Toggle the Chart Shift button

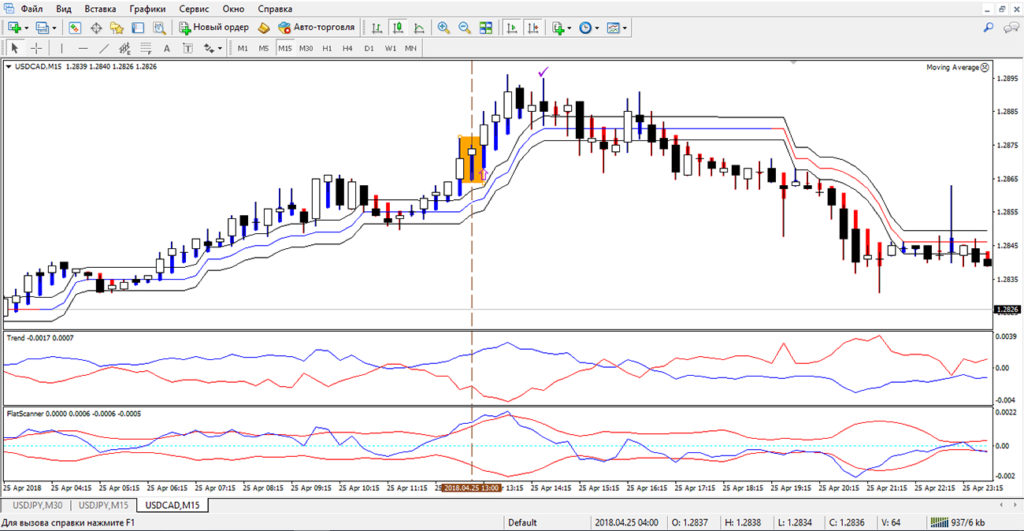tap(533, 28)
